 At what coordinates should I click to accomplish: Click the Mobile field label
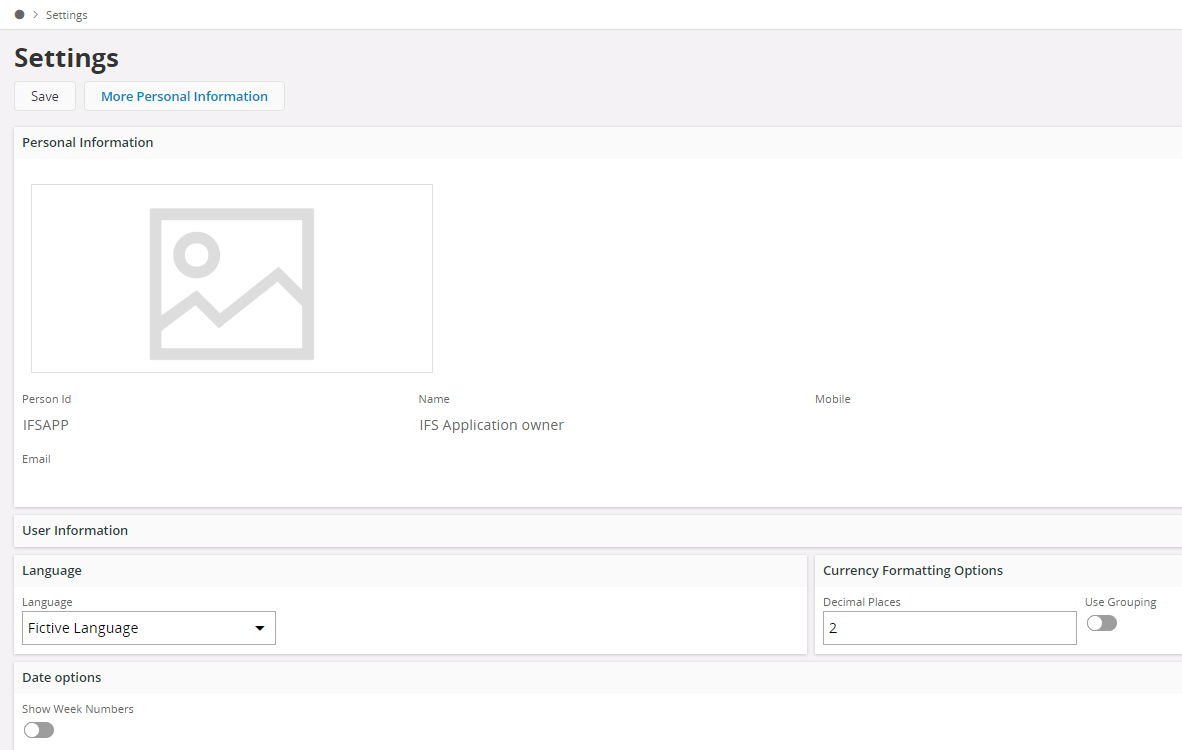[x=832, y=399]
